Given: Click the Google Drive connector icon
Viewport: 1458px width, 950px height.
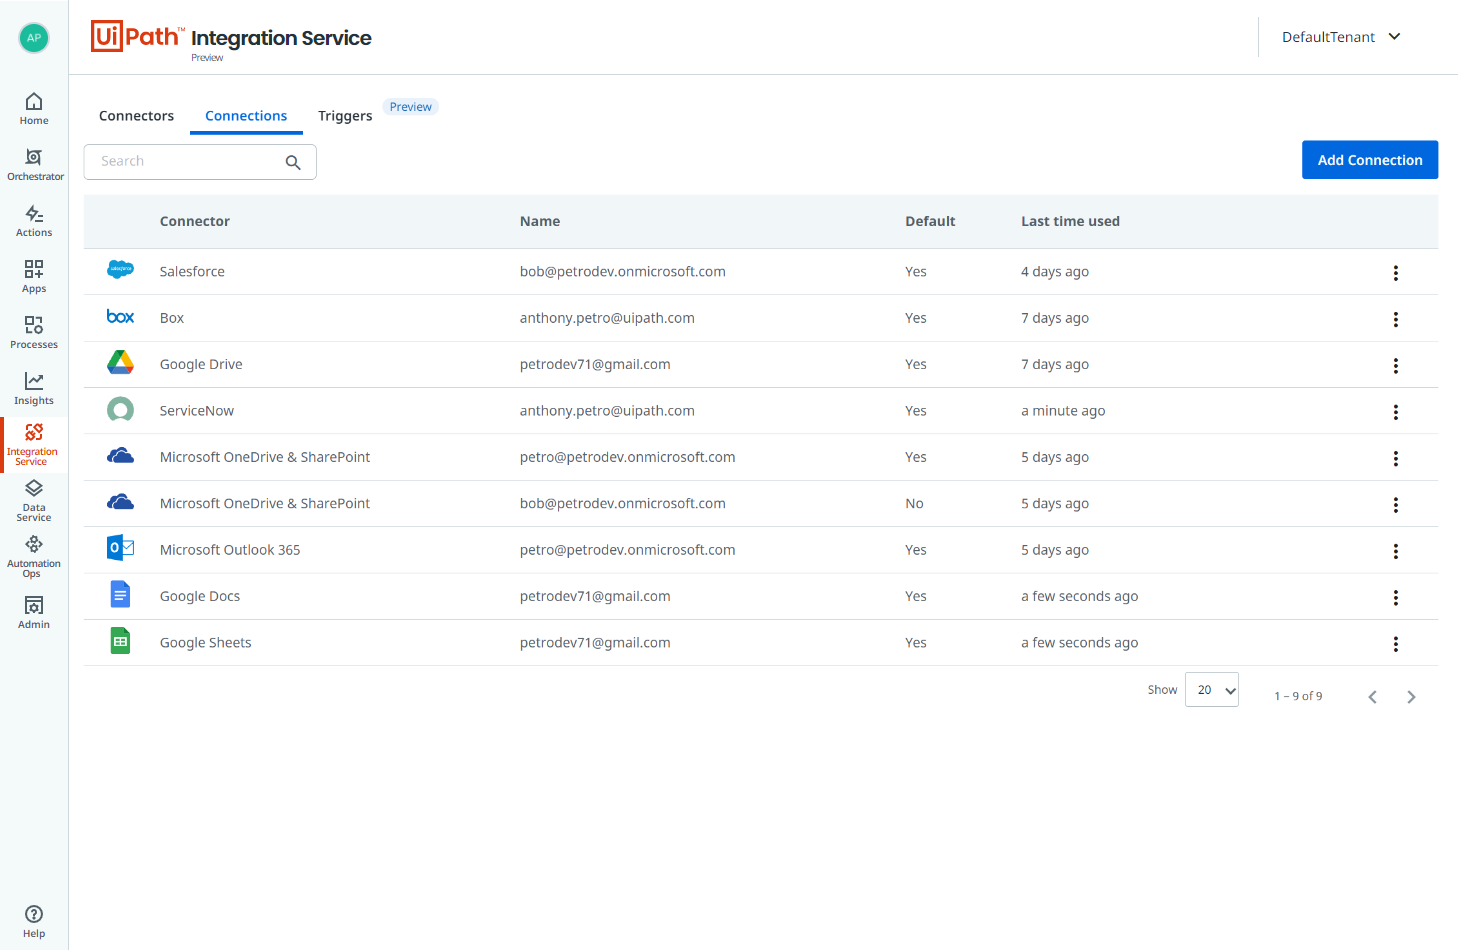Looking at the screenshot, I should [120, 363].
